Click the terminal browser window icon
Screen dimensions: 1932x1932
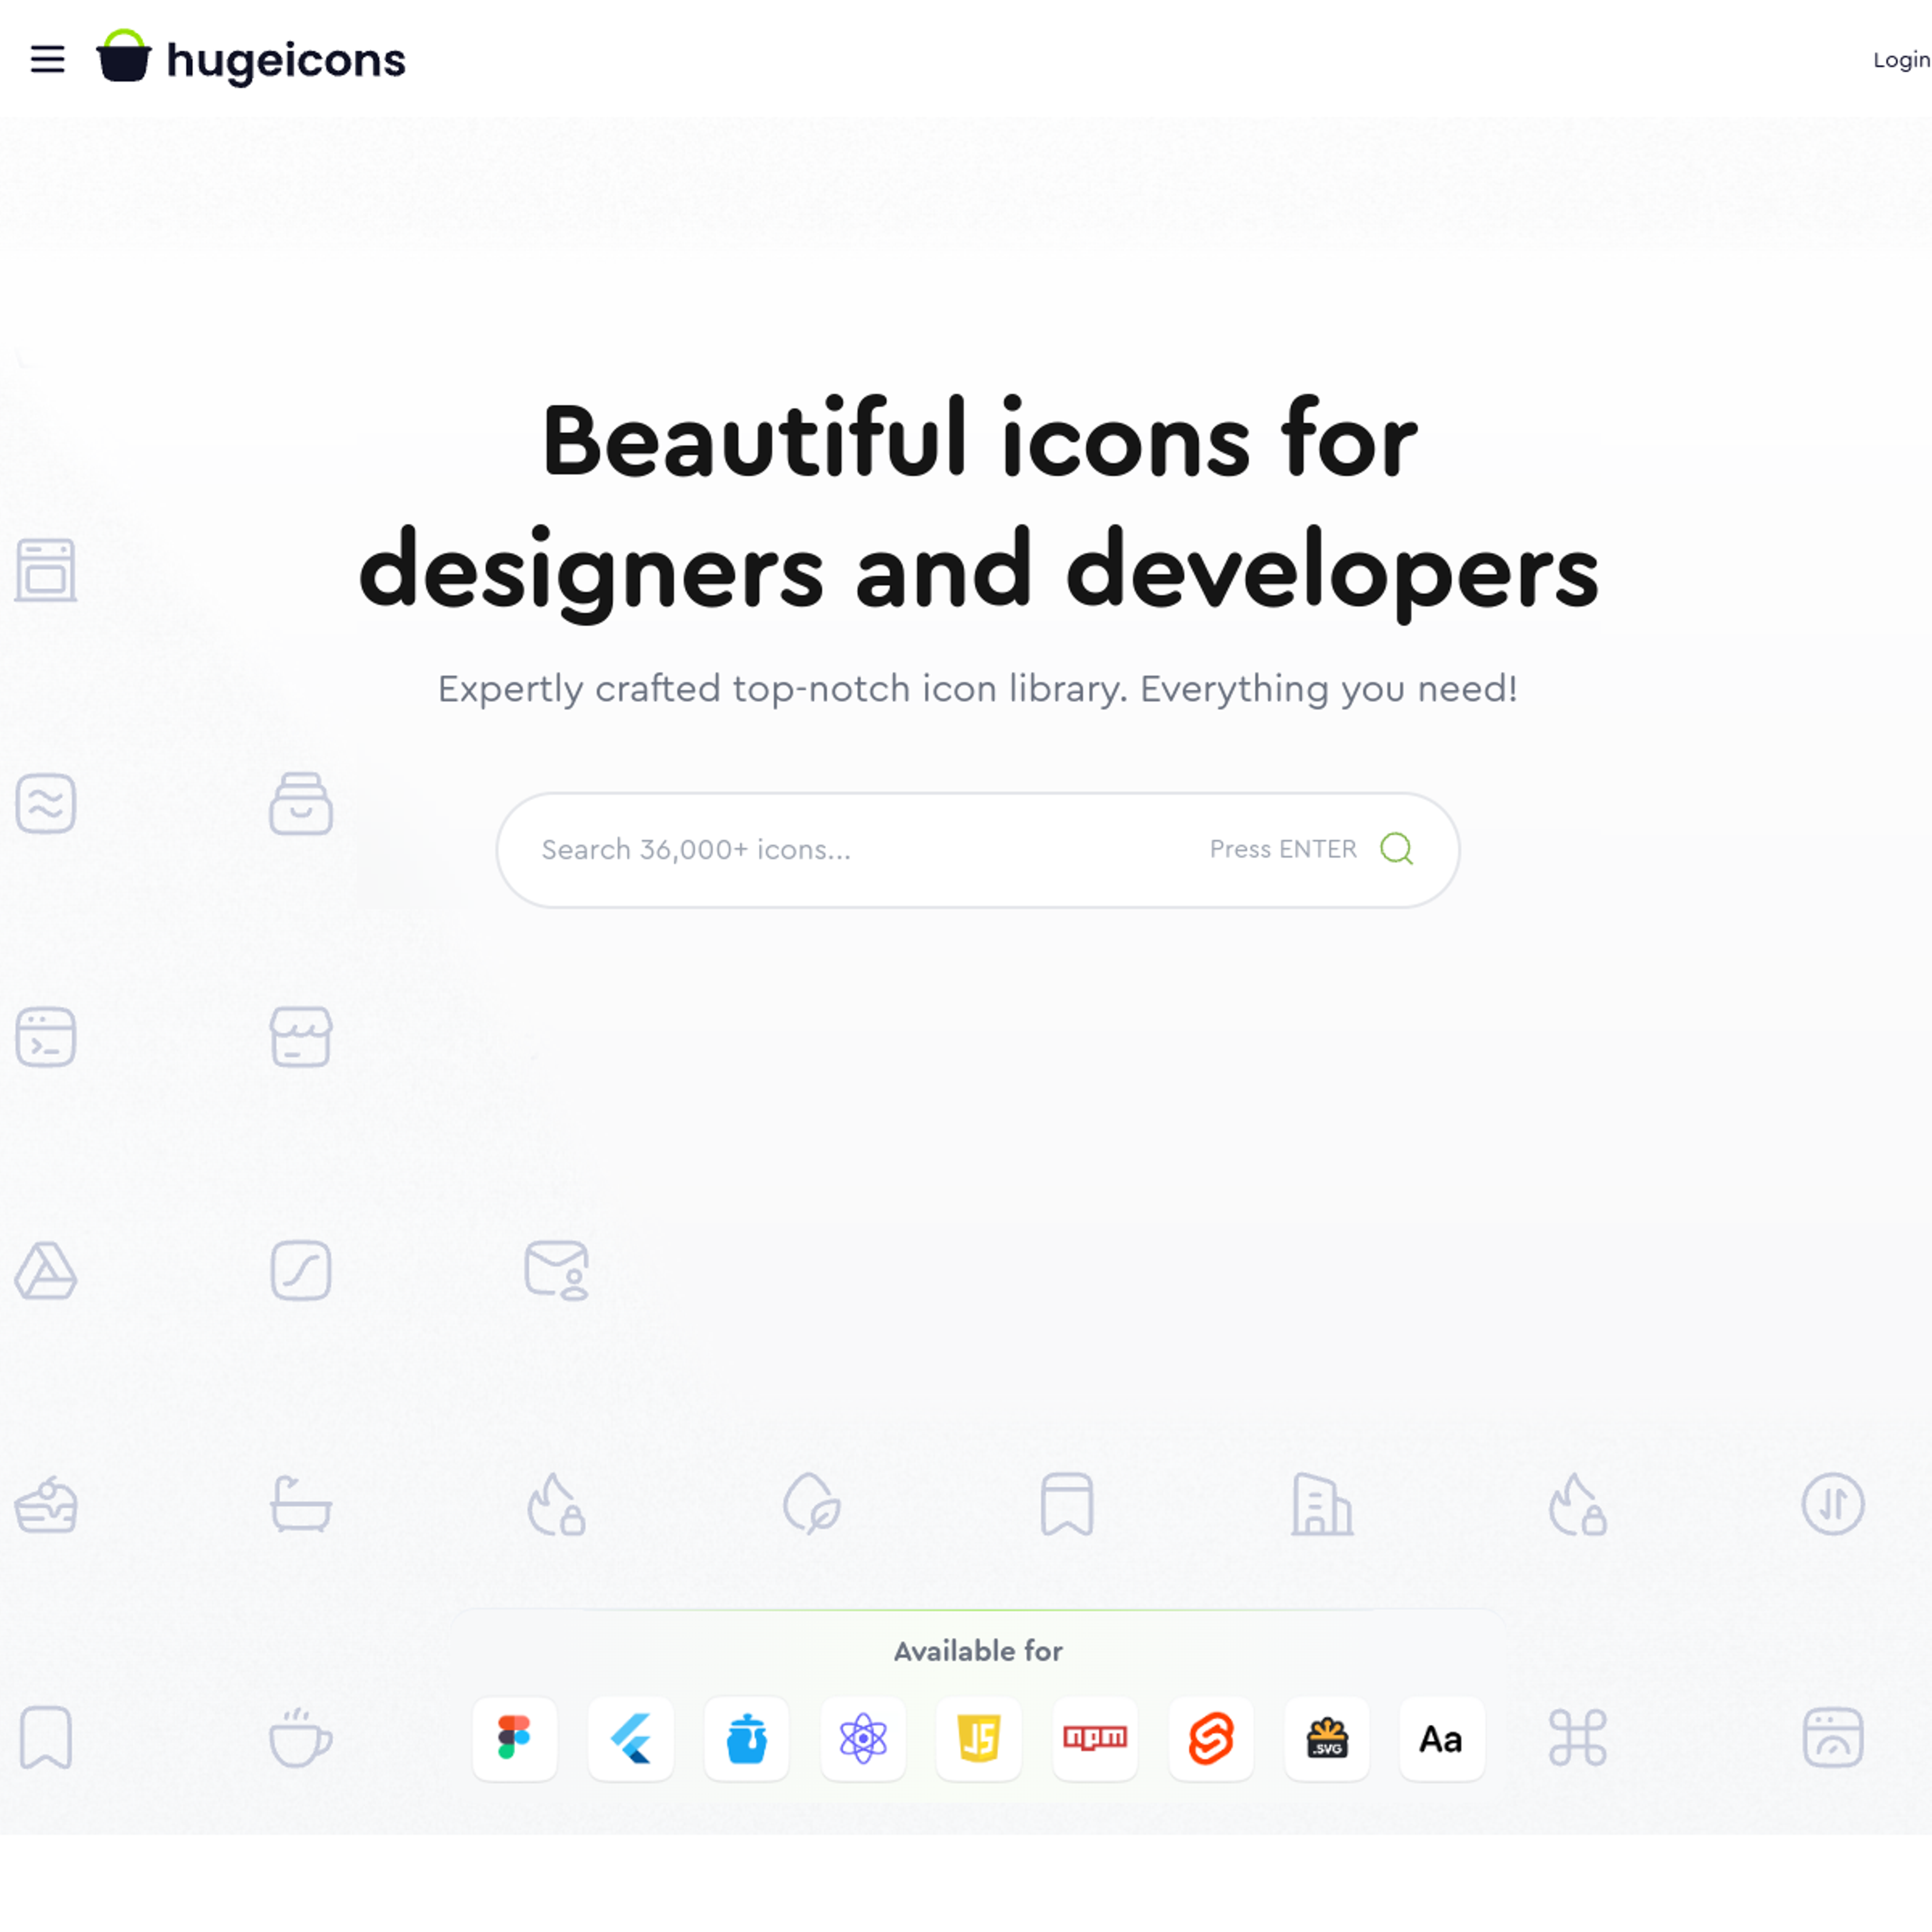click(46, 1037)
